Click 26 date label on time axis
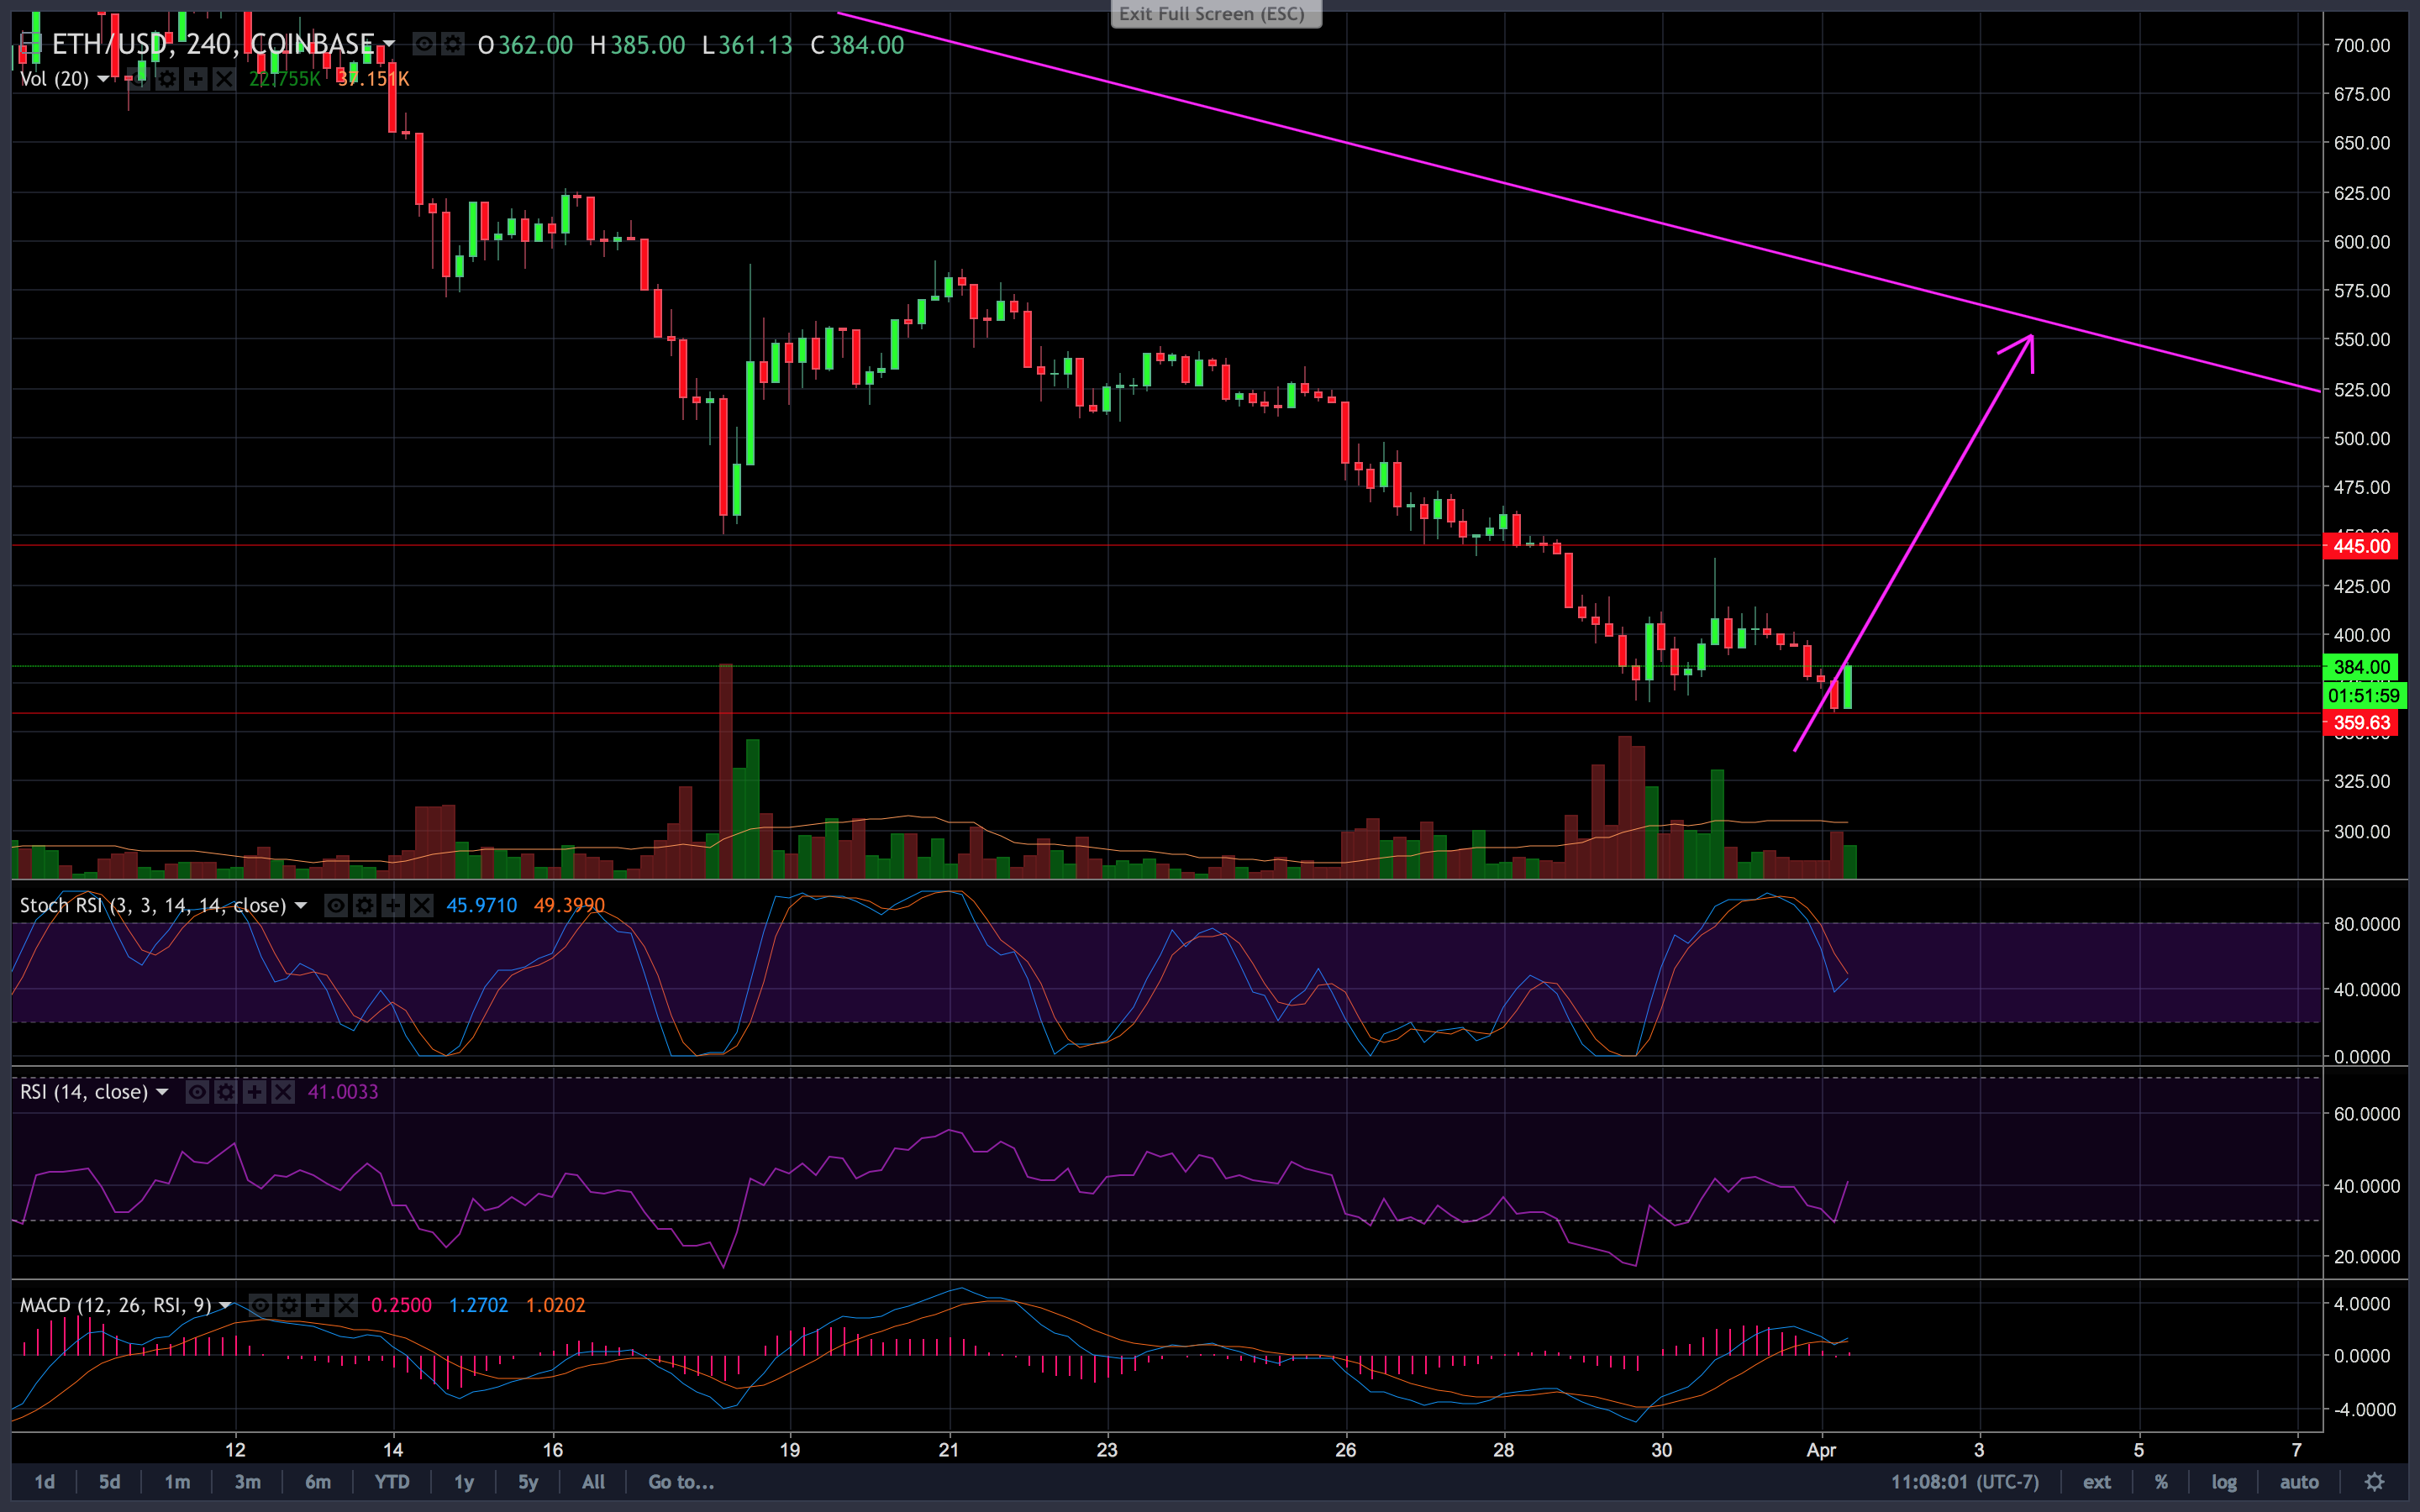The height and width of the screenshot is (1512, 2420). [1346, 1450]
